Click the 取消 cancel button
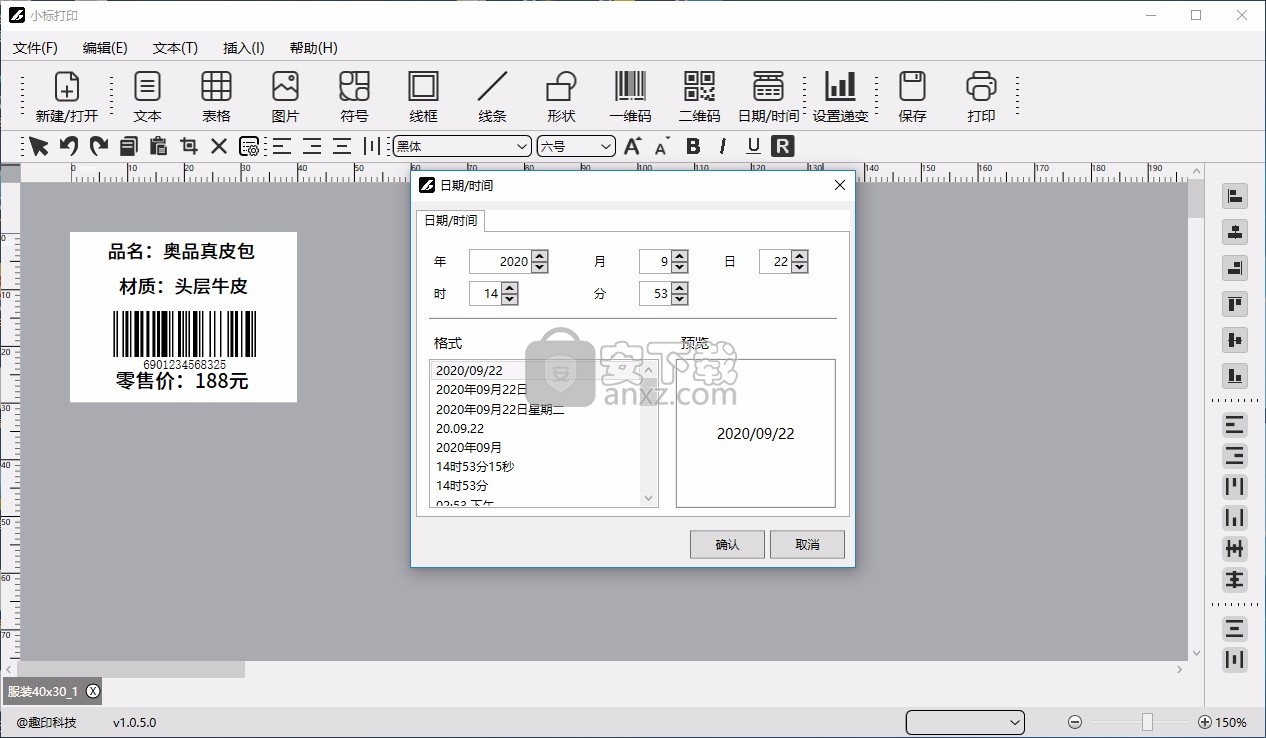This screenshot has width=1266, height=738. (807, 545)
